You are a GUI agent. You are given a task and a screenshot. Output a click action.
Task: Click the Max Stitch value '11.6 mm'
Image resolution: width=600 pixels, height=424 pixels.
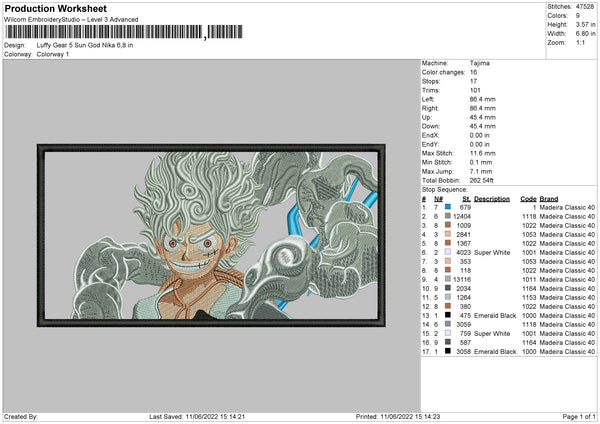click(483, 153)
